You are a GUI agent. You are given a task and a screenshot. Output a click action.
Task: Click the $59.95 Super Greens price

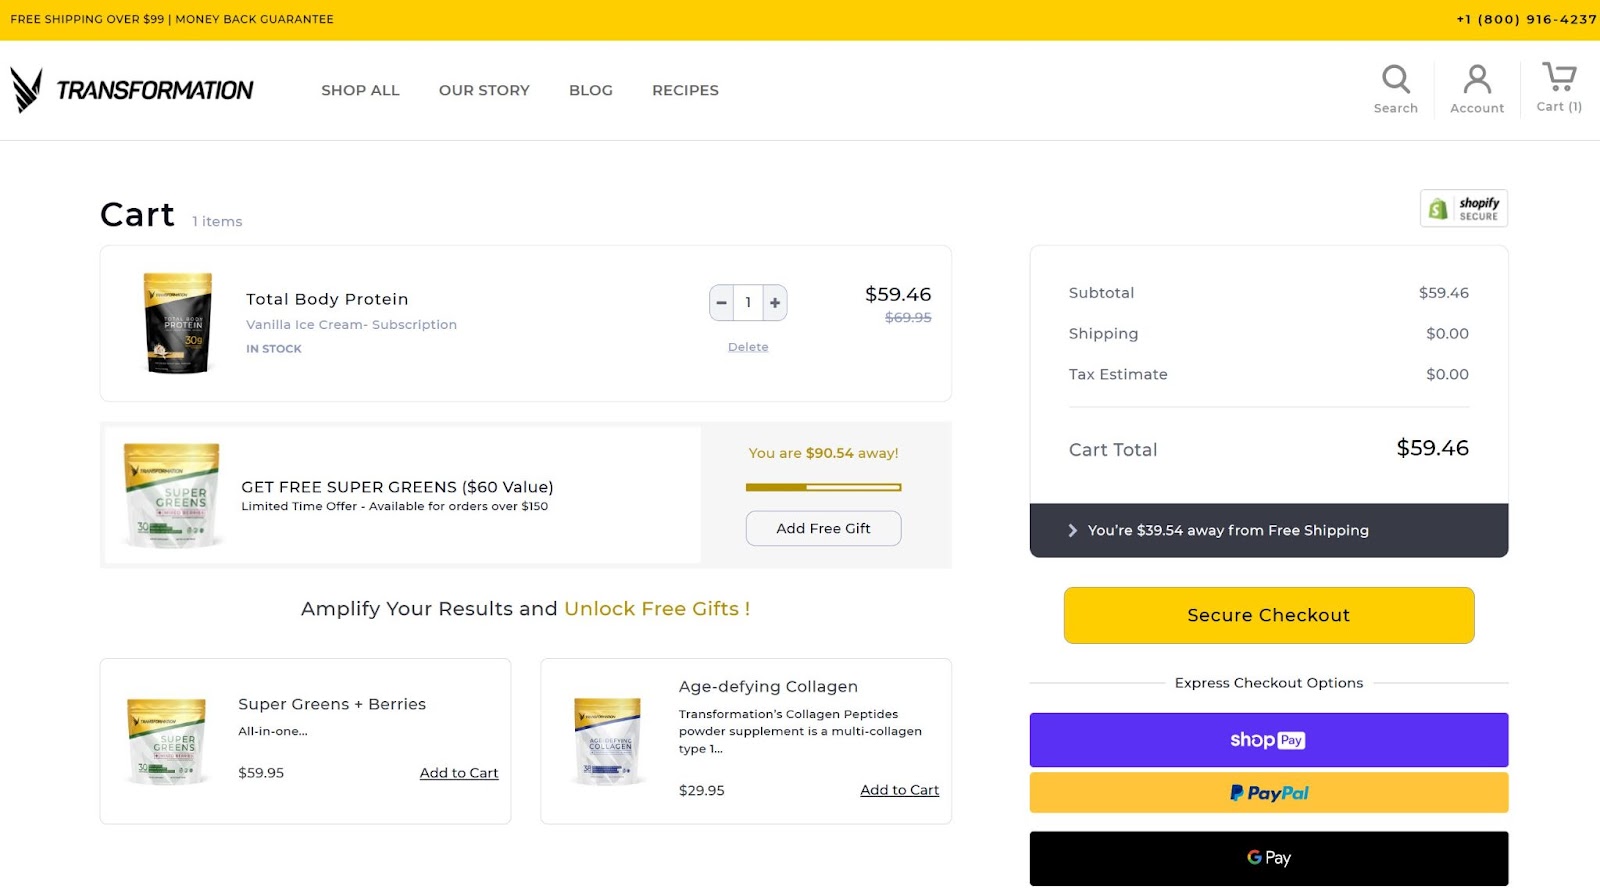[261, 773]
